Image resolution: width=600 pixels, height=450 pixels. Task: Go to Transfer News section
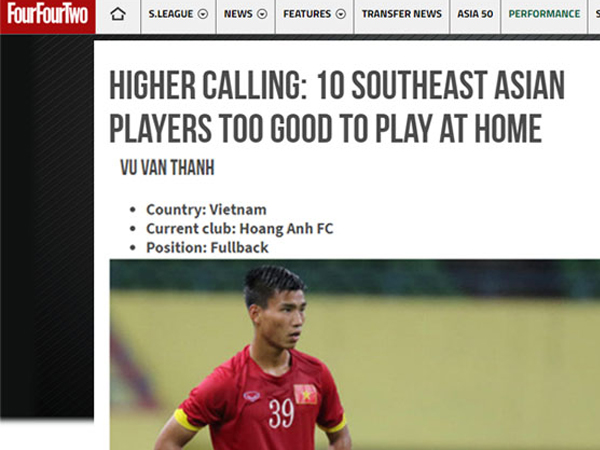402,14
